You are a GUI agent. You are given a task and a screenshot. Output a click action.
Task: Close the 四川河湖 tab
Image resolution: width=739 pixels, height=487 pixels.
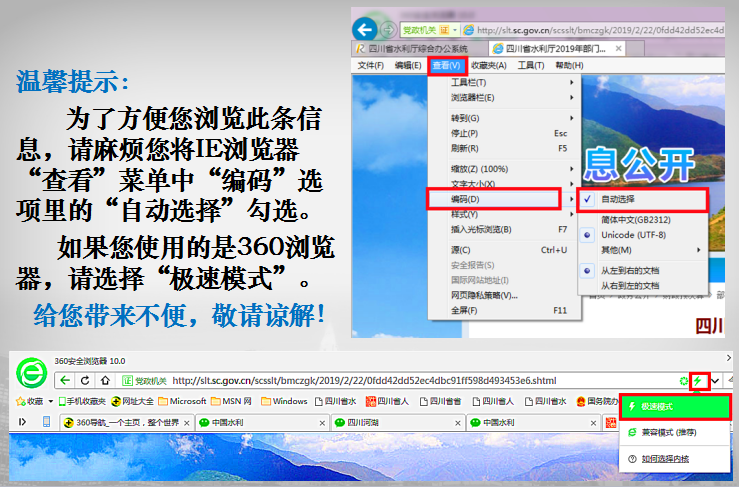click(457, 423)
